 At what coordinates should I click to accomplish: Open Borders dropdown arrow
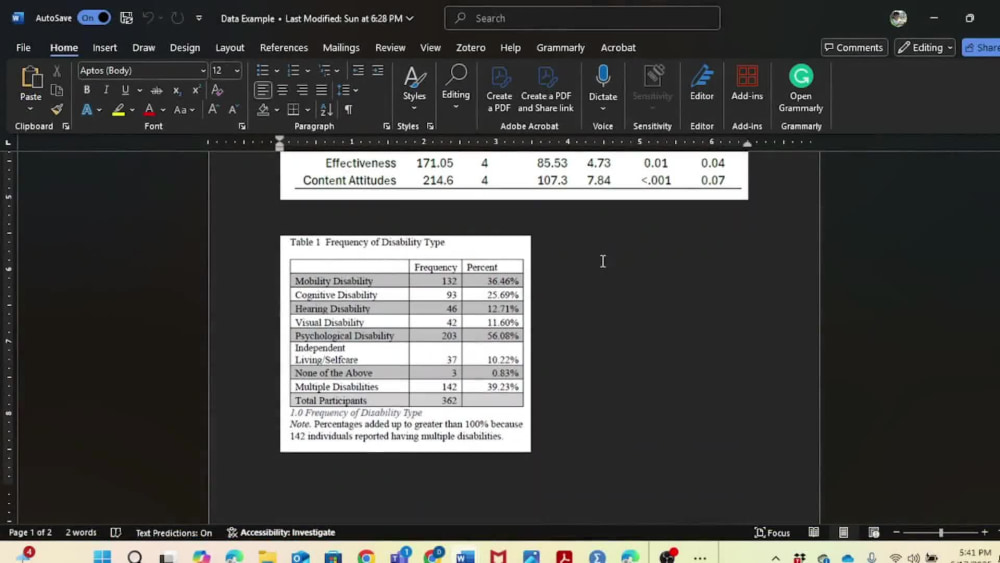click(307, 110)
